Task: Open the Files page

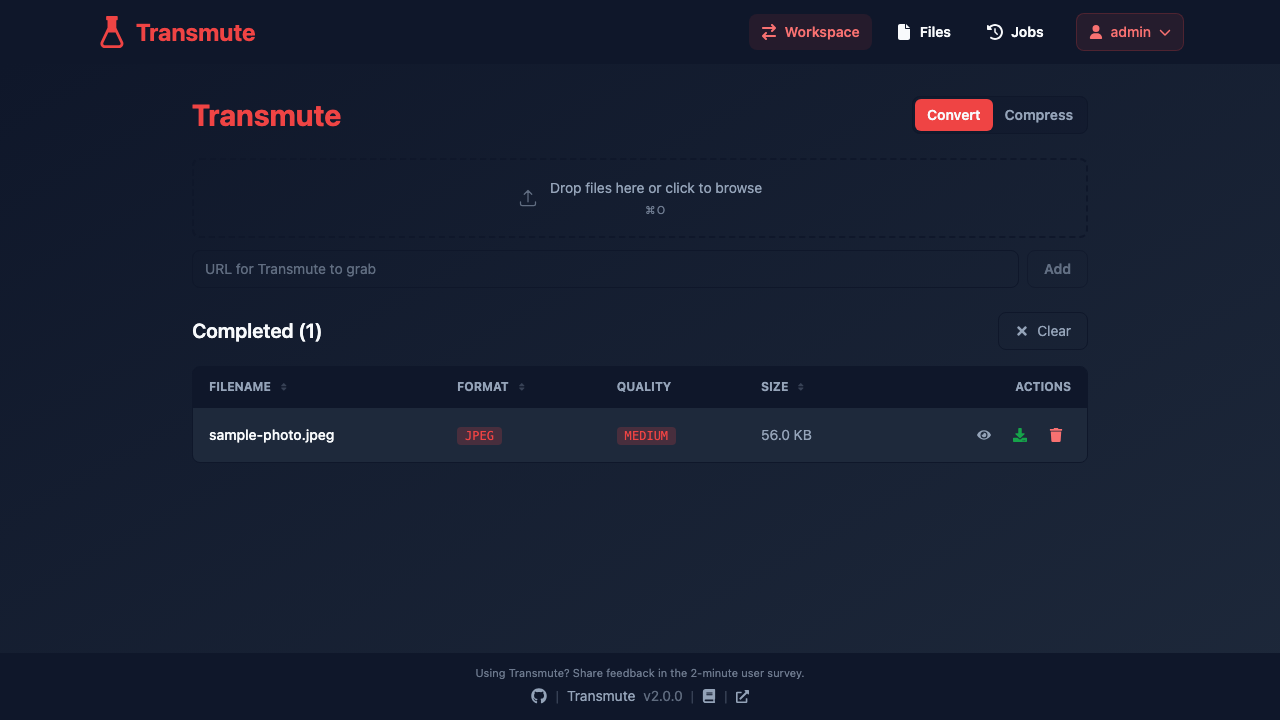Action: 924,32
